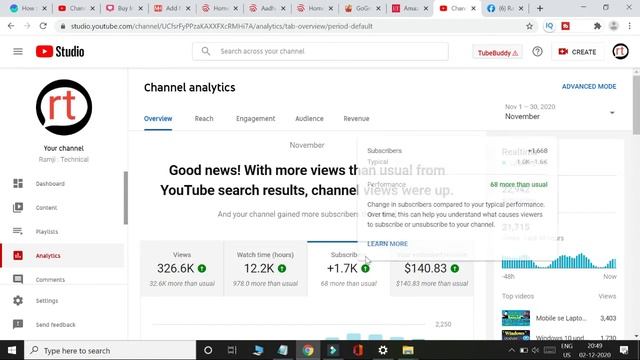
Task: Switch to the Reach tab
Action: (x=204, y=119)
